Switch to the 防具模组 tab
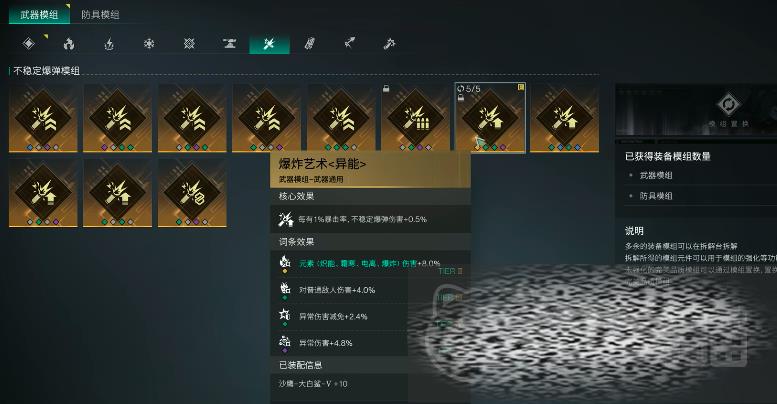Viewport: 777px width, 404px height. click(x=100, y=14)
